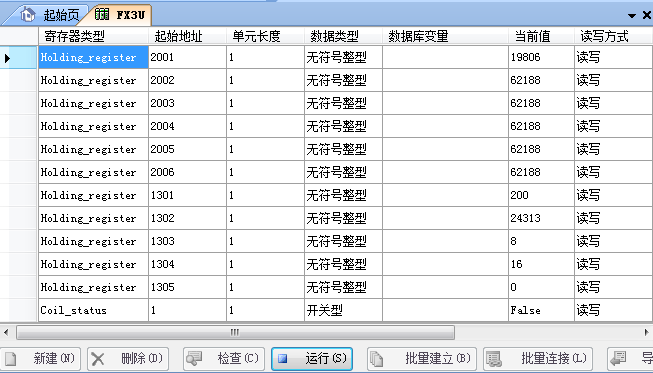Click the 新建(N) new document icon
The width and height of the screenshot is (653, 373).
pyautogui.click(x=10, y=359)
